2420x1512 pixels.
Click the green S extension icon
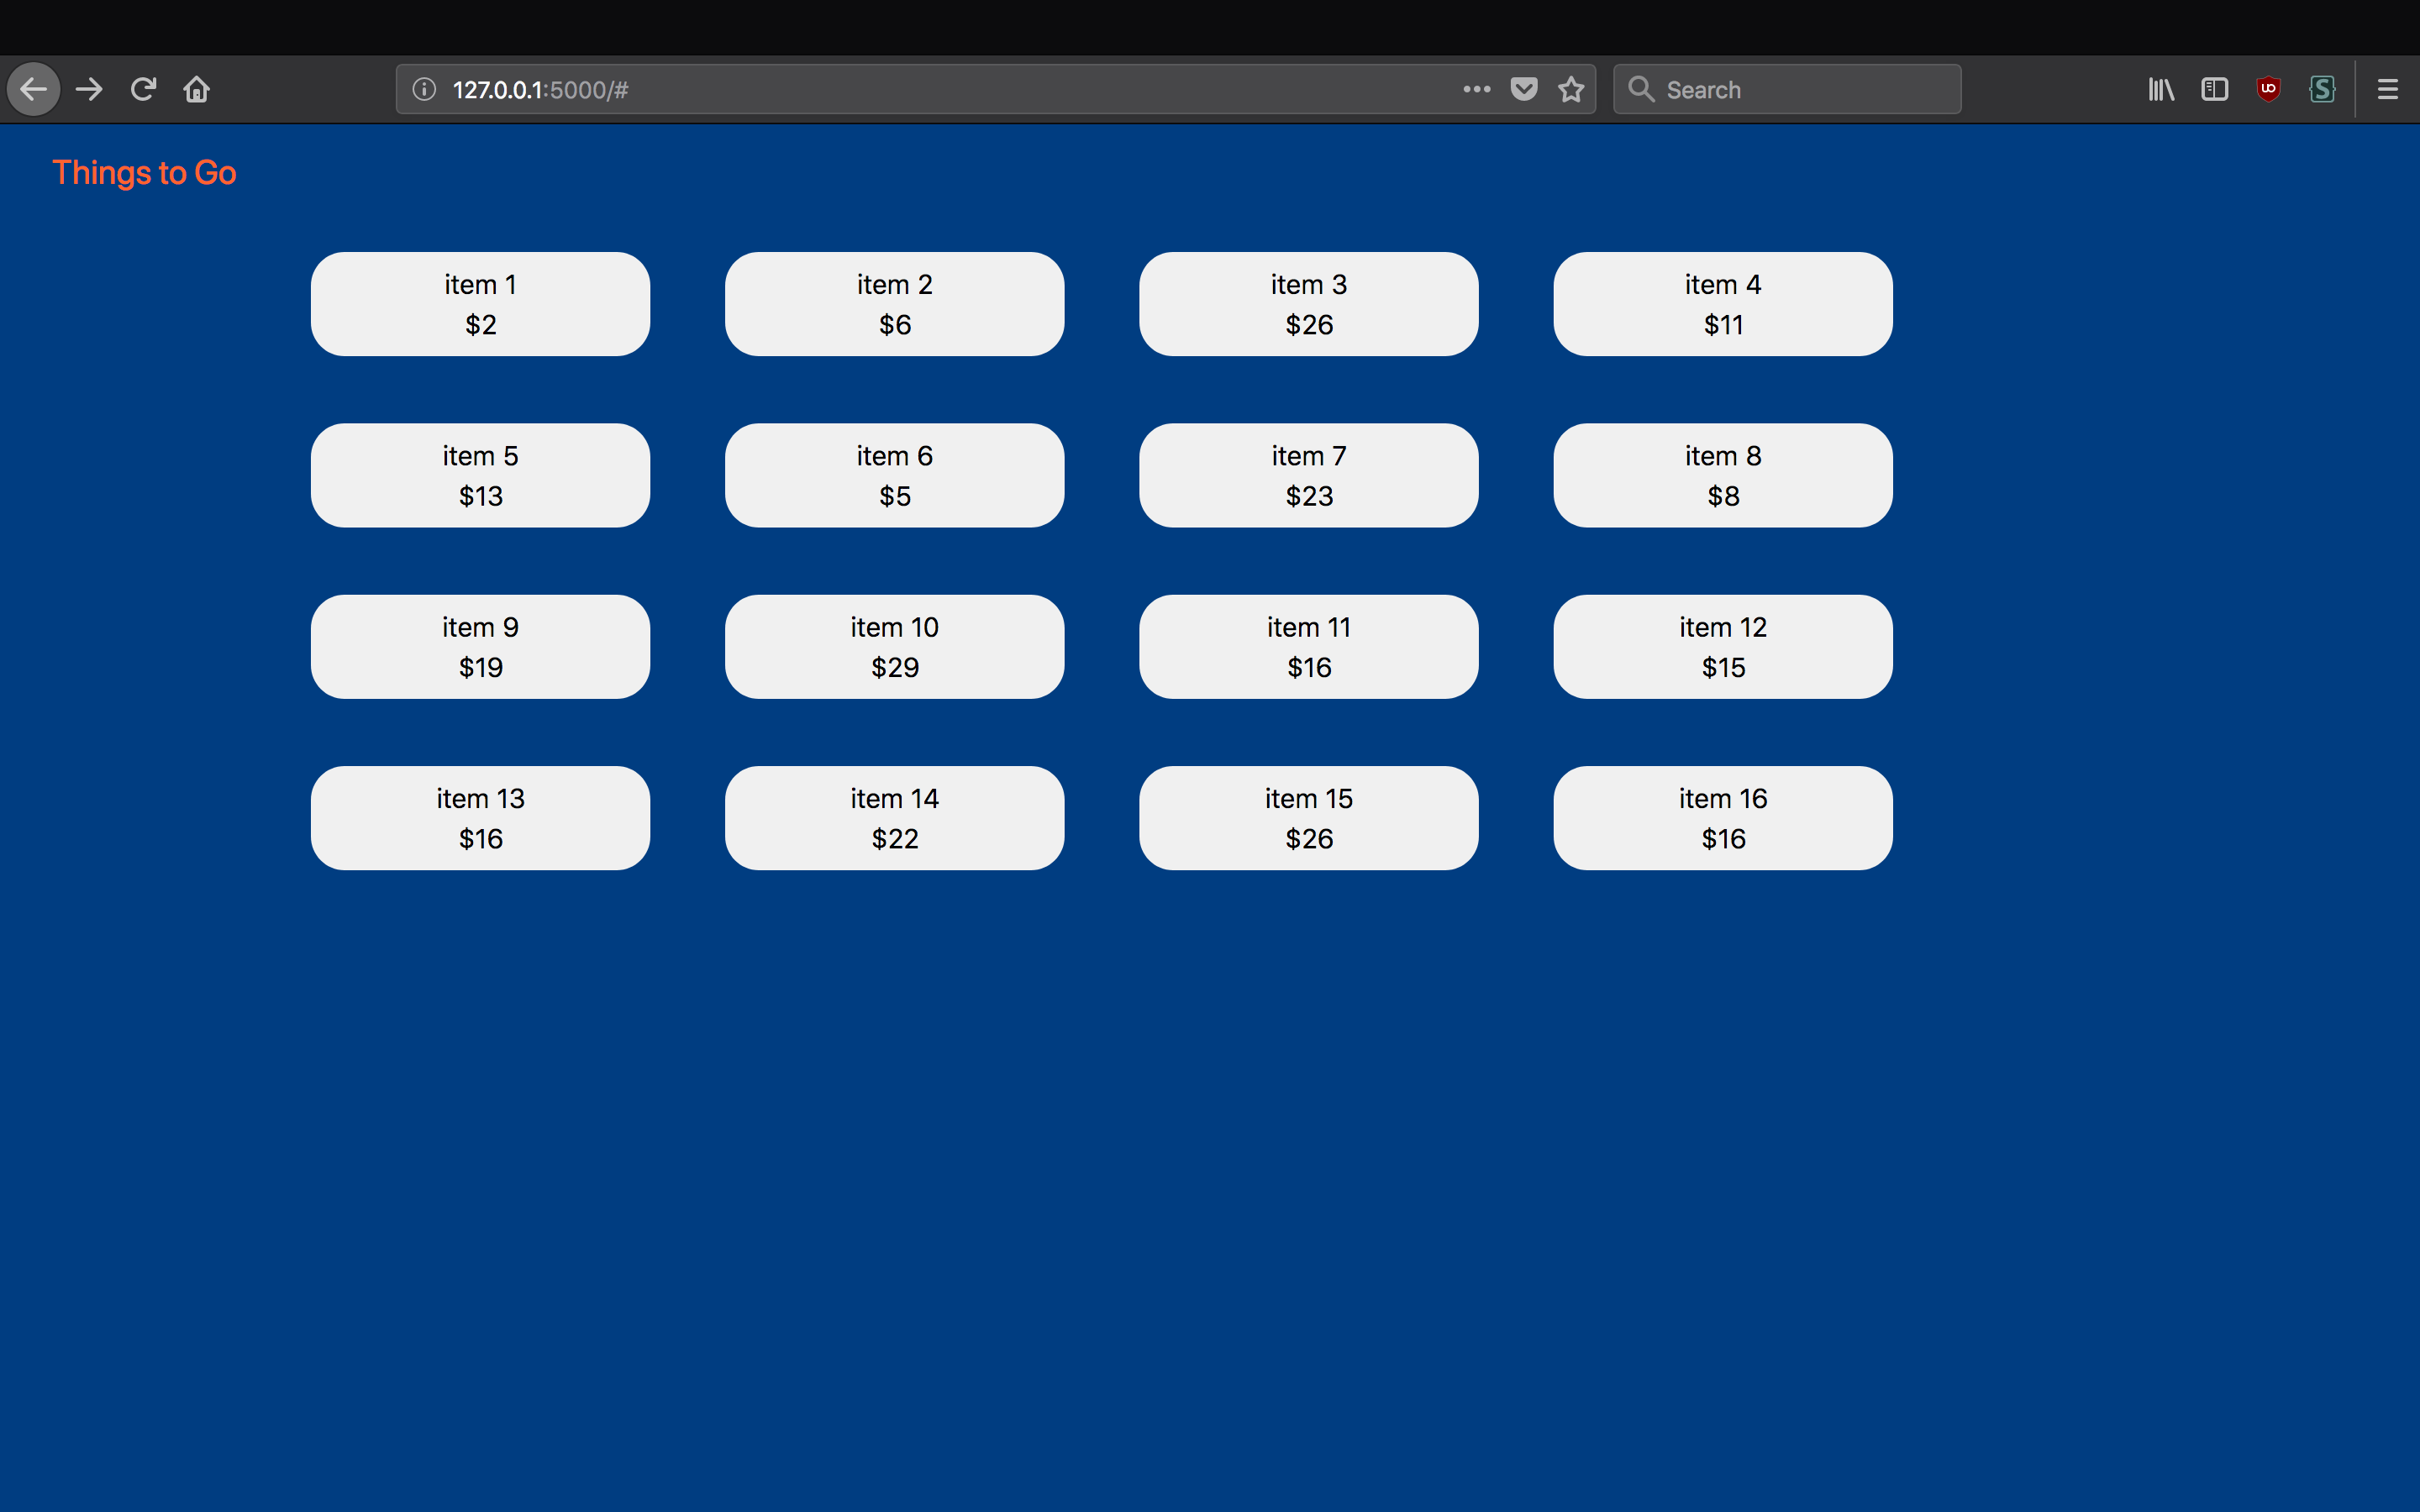pos(2322,89)
